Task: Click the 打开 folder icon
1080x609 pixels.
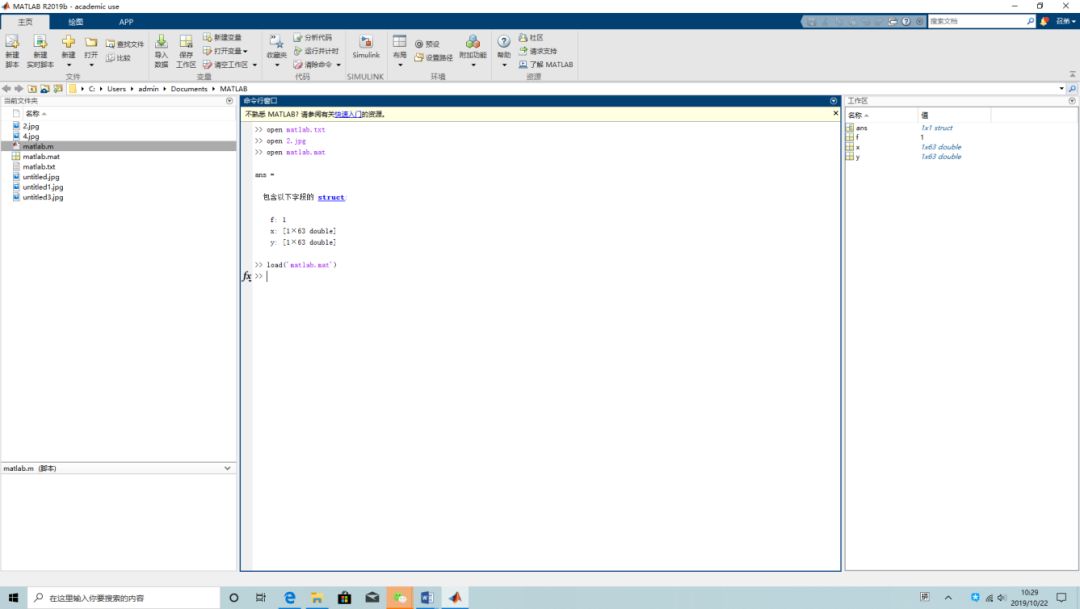Action: tap(91, 43)
